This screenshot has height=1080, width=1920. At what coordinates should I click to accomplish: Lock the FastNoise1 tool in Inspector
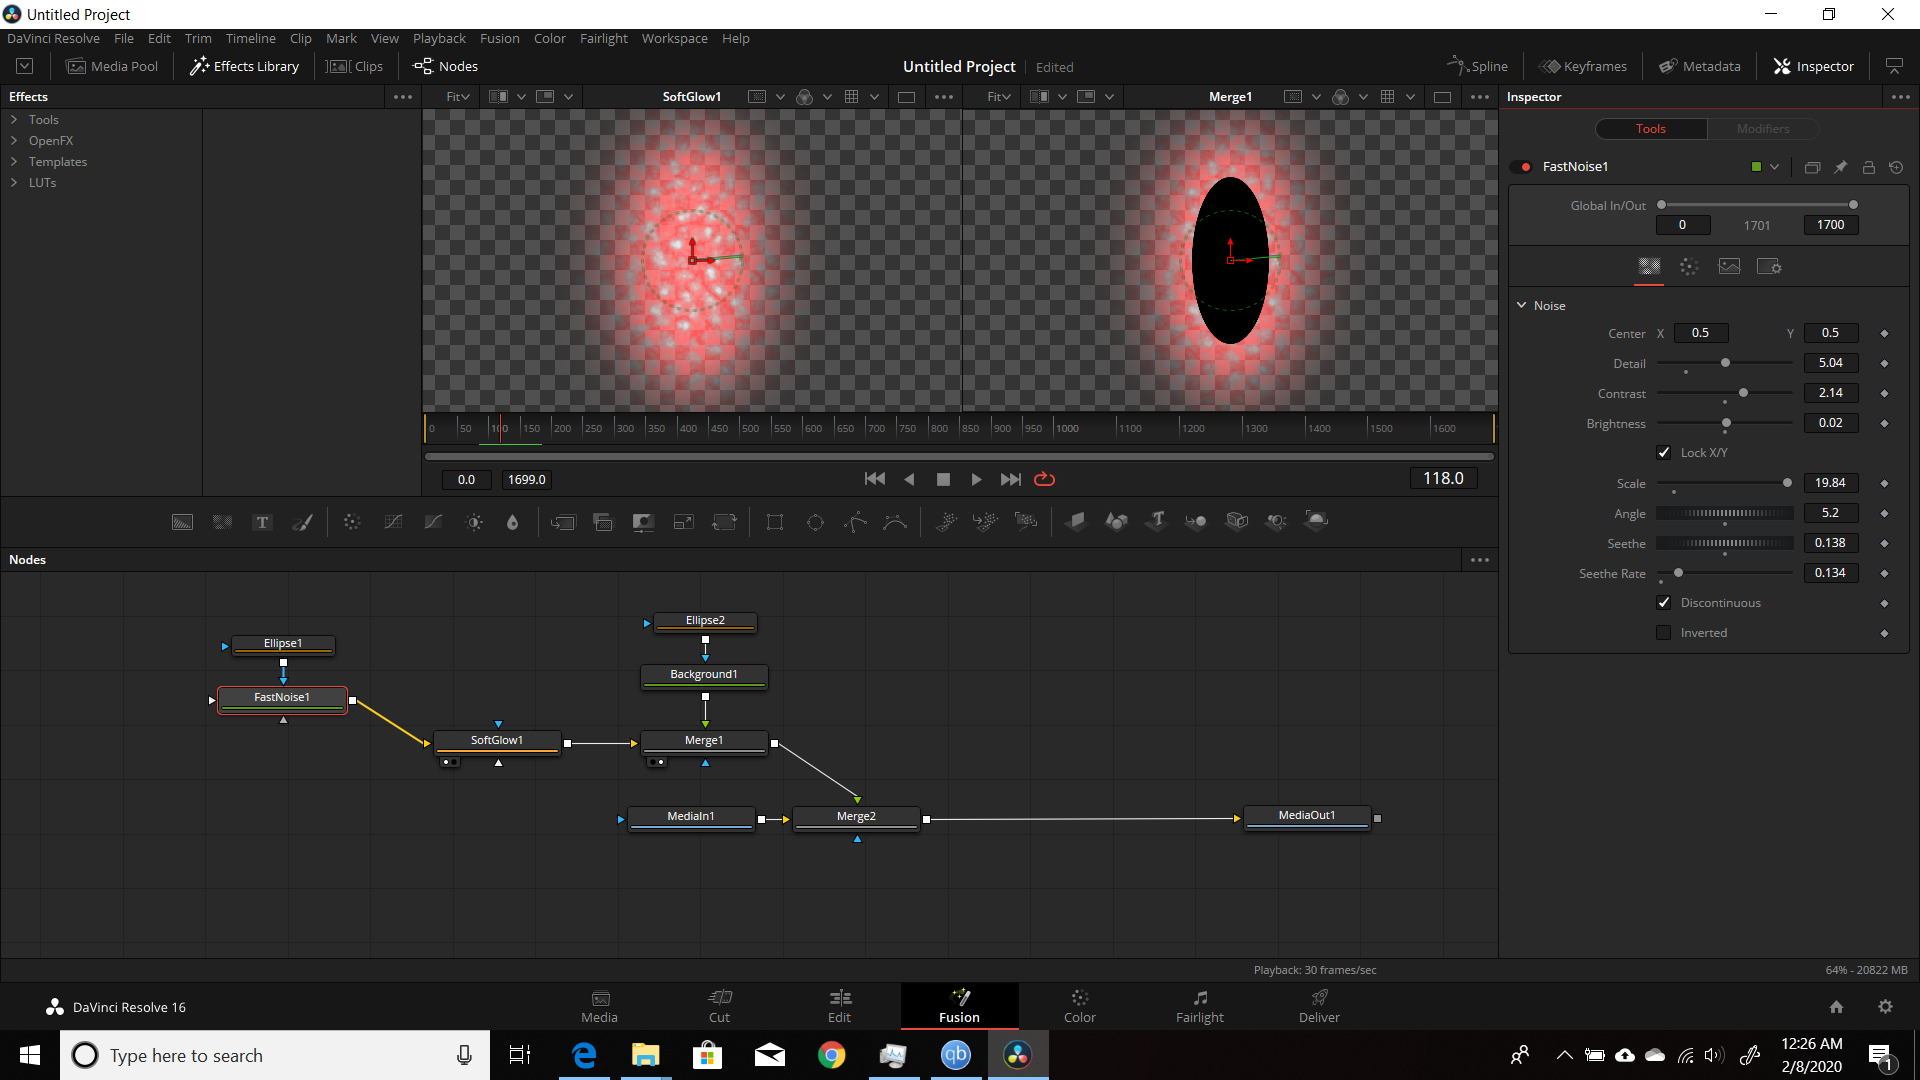[1868, 167]
